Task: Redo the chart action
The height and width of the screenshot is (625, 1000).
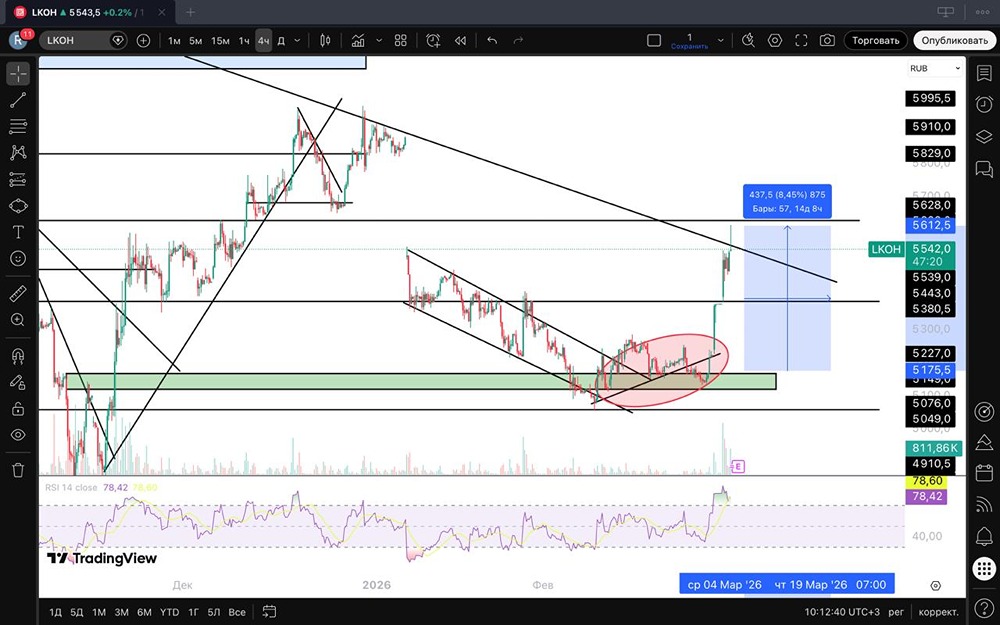Action: pos(518,40)
